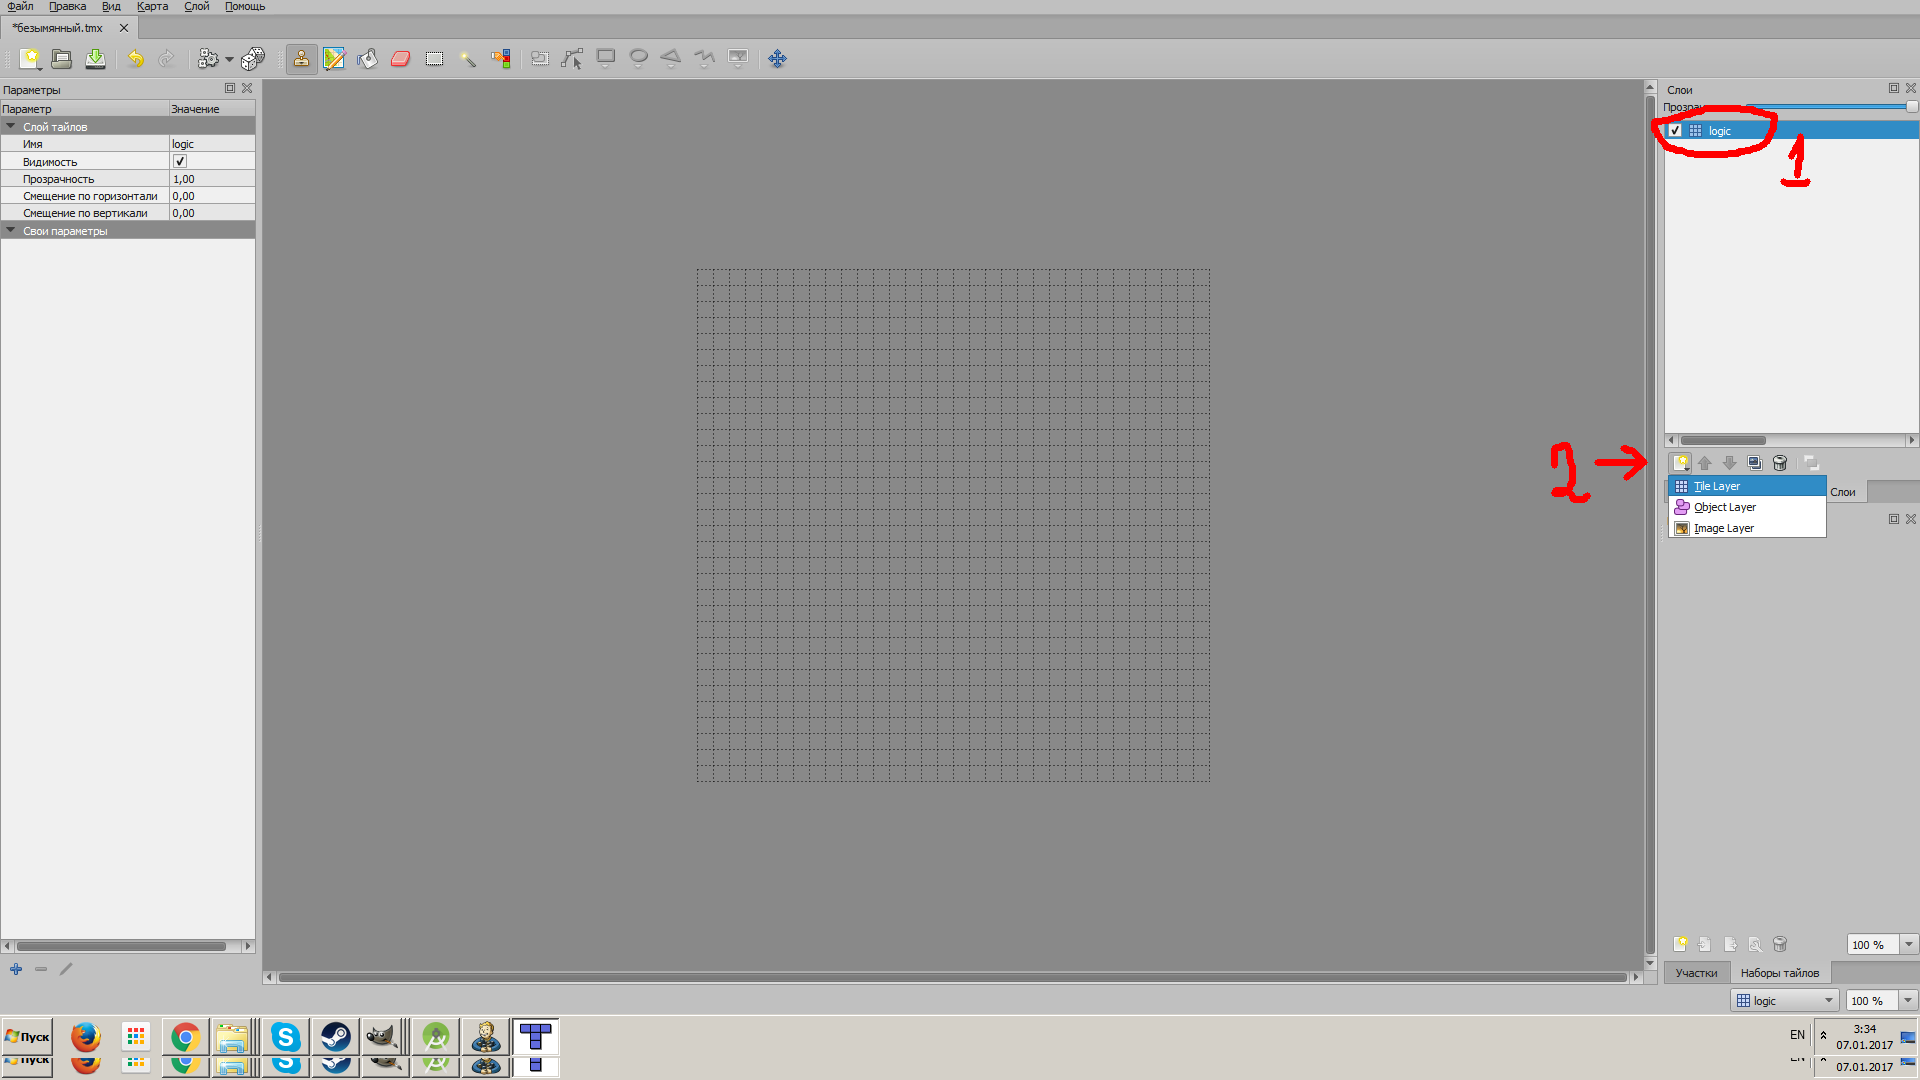Select the Stamp Brush tool

coord(300,59)
